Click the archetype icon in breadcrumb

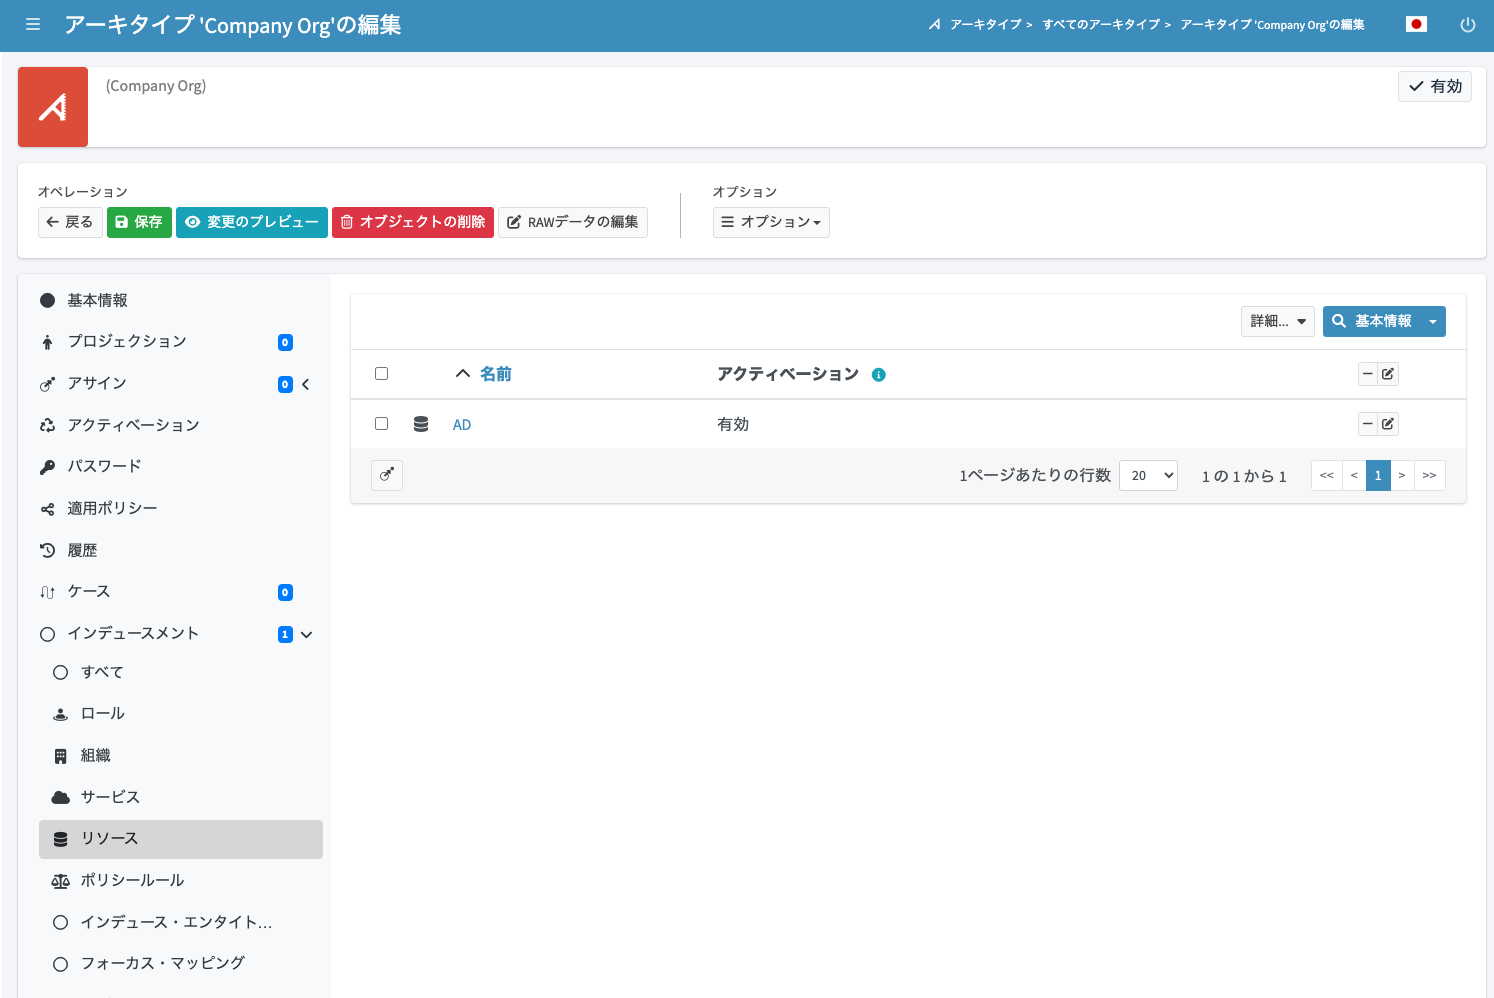pyautogui.click(x=935, y=25)
